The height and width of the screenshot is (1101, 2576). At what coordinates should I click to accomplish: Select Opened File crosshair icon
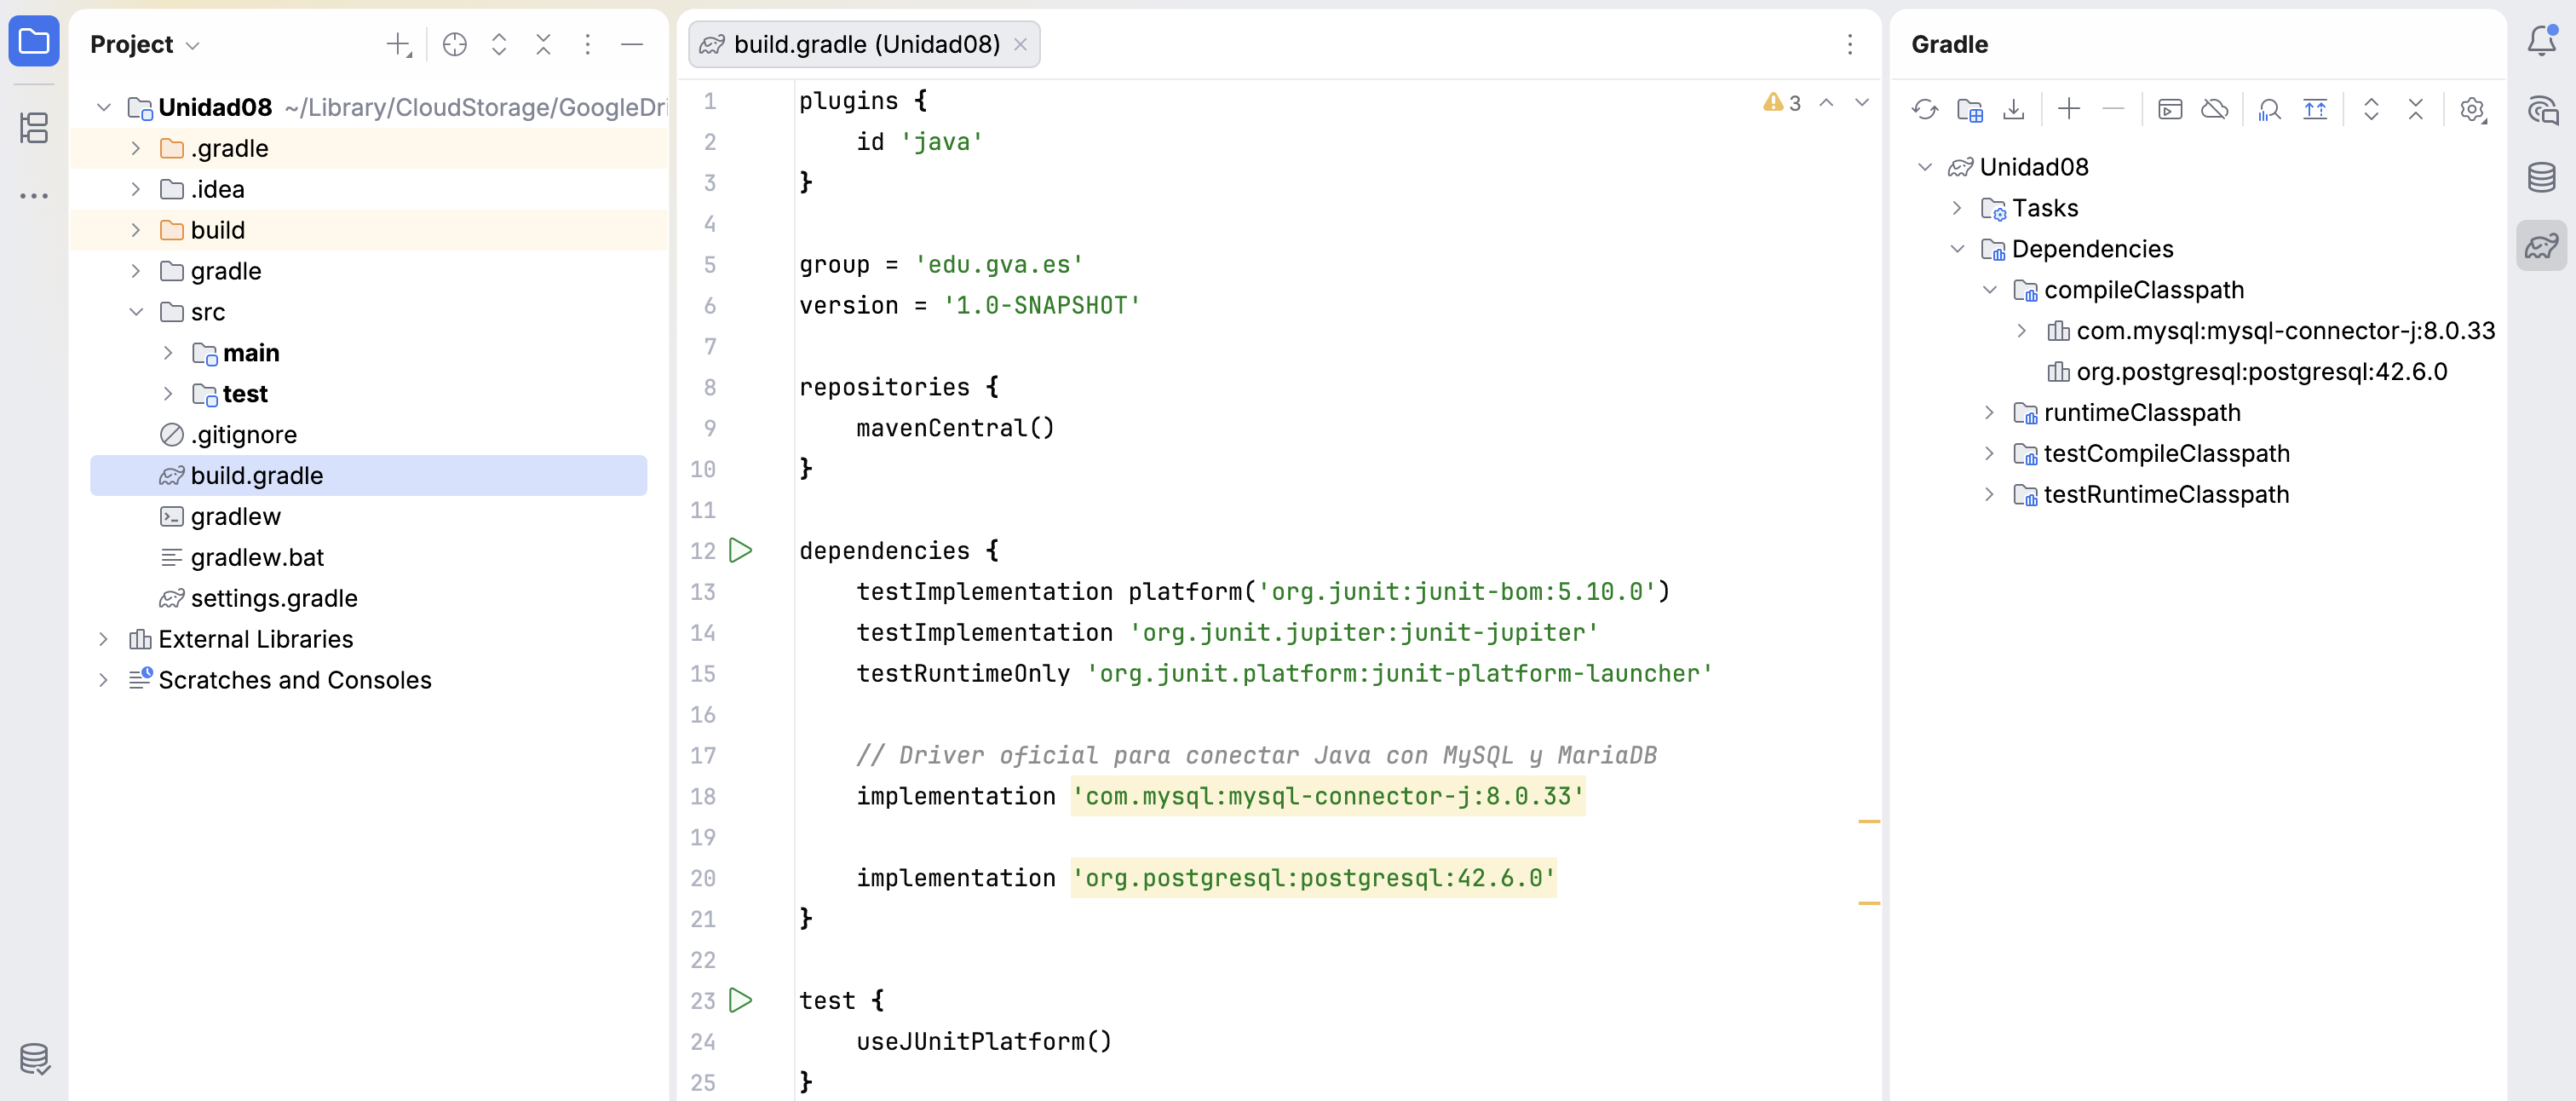[454, 44]
